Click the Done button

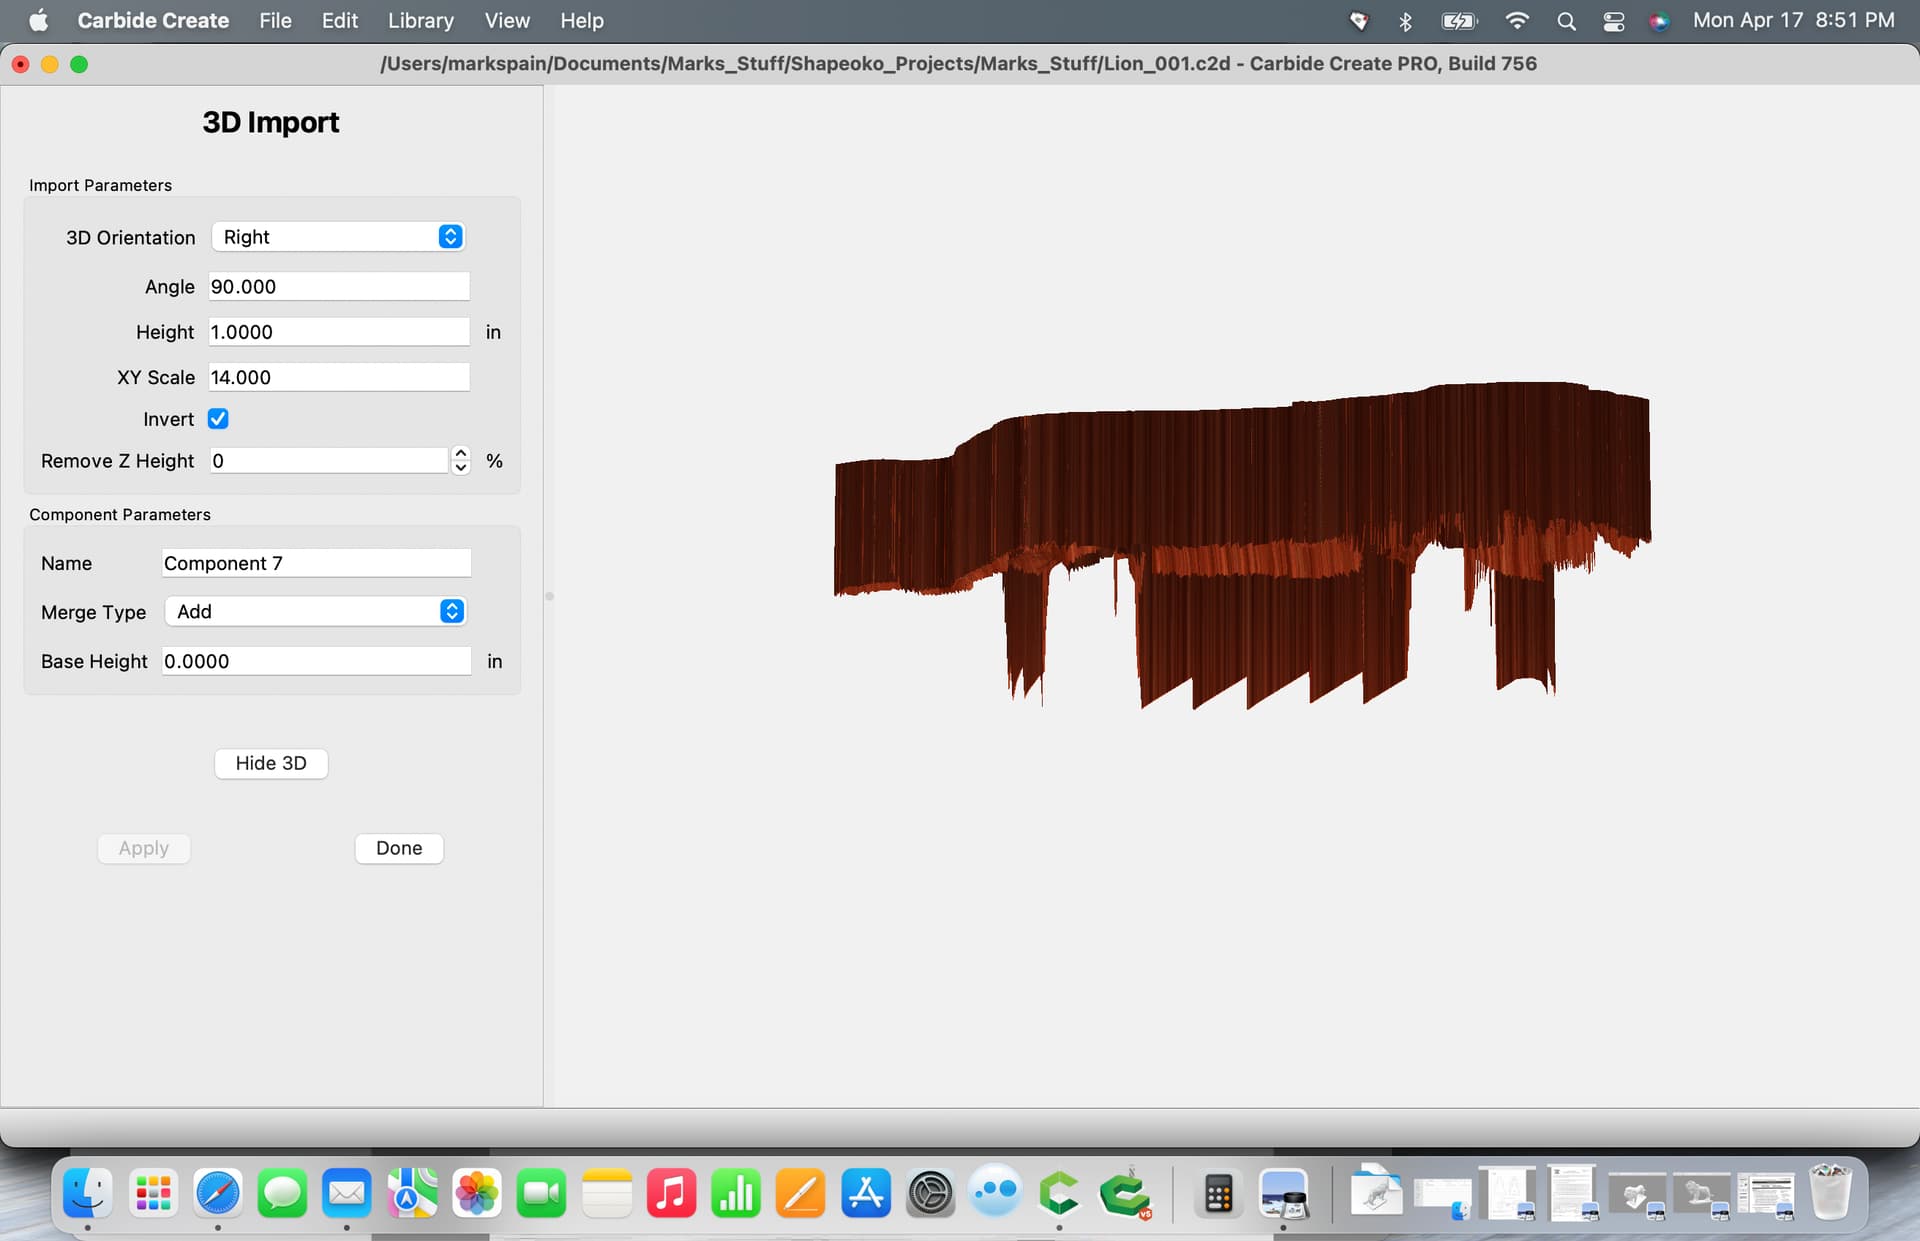point(399,848)
